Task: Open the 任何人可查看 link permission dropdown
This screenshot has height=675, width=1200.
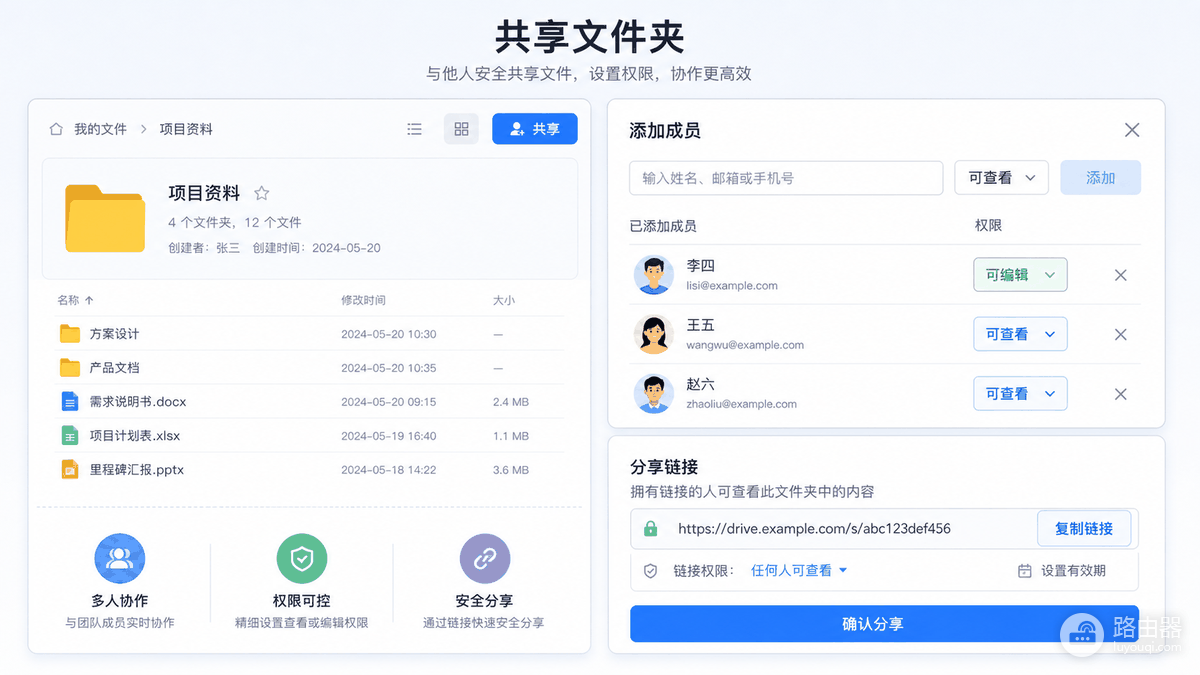Action: (x=799, y=570)
